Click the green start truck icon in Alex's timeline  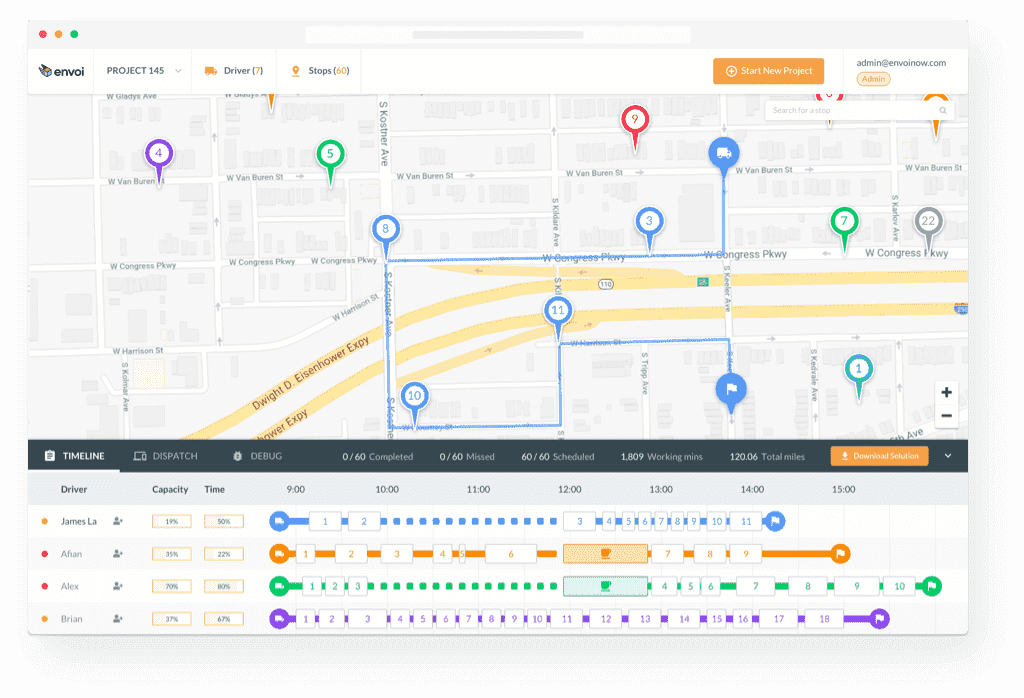coord(279,586)
